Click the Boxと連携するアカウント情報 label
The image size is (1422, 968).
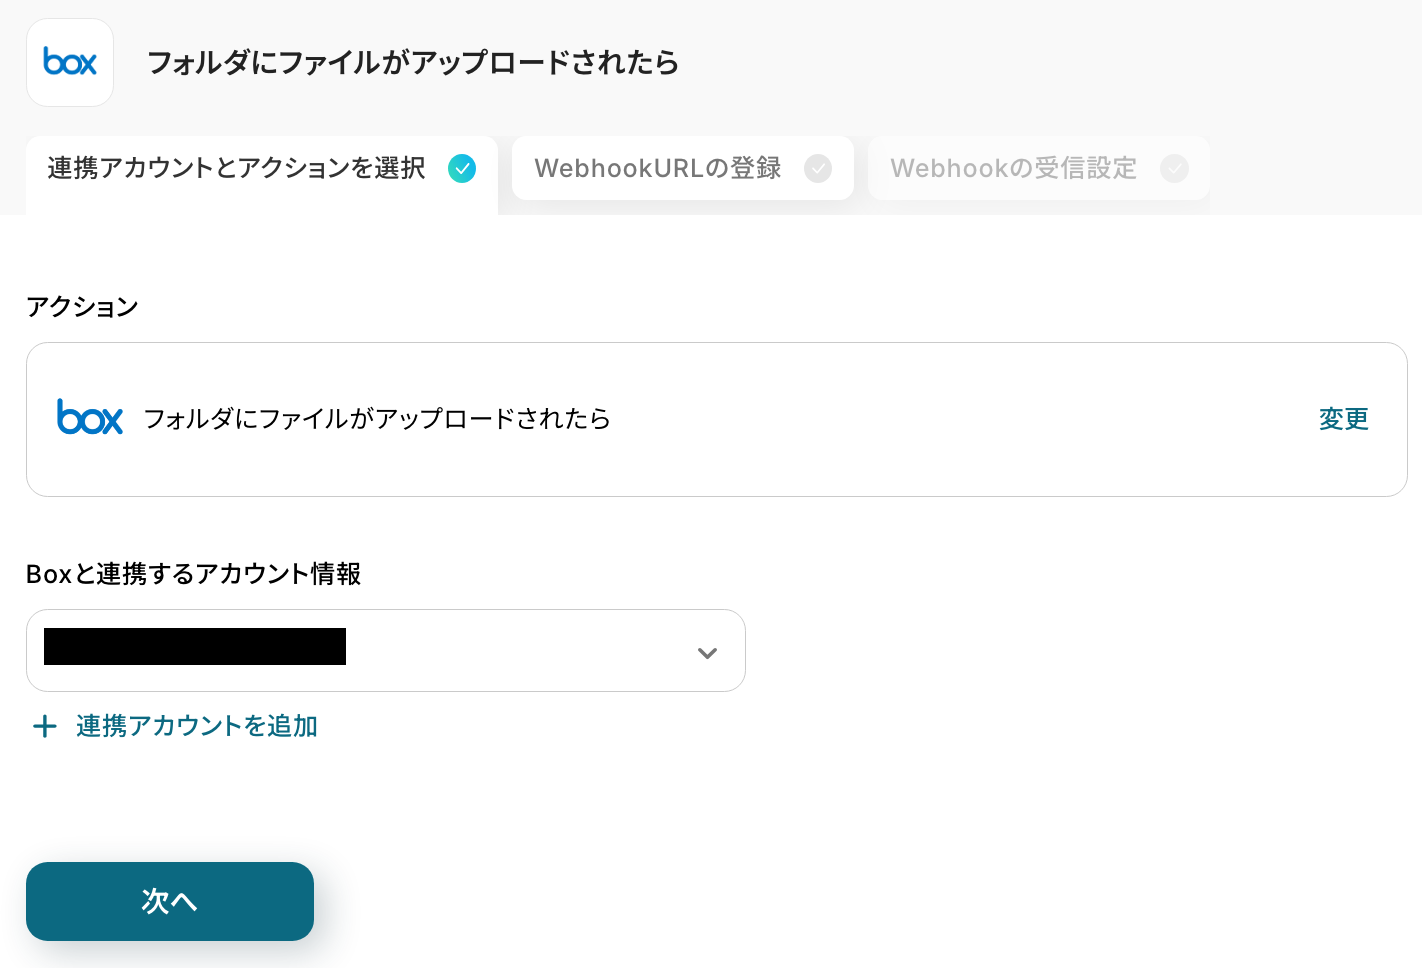[193, 574]
